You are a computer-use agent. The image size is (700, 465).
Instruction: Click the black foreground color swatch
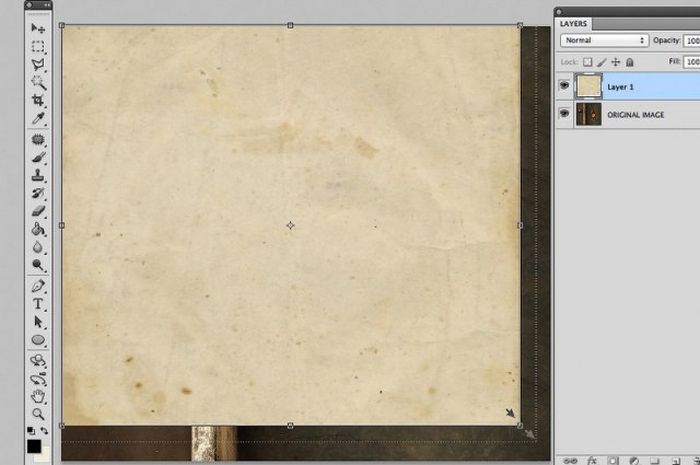[x=34, y=445]
